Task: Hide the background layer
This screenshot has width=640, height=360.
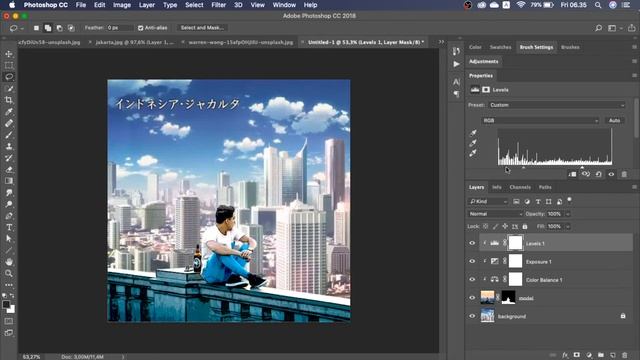Action: pyautogui.click(x=472, y=316)
